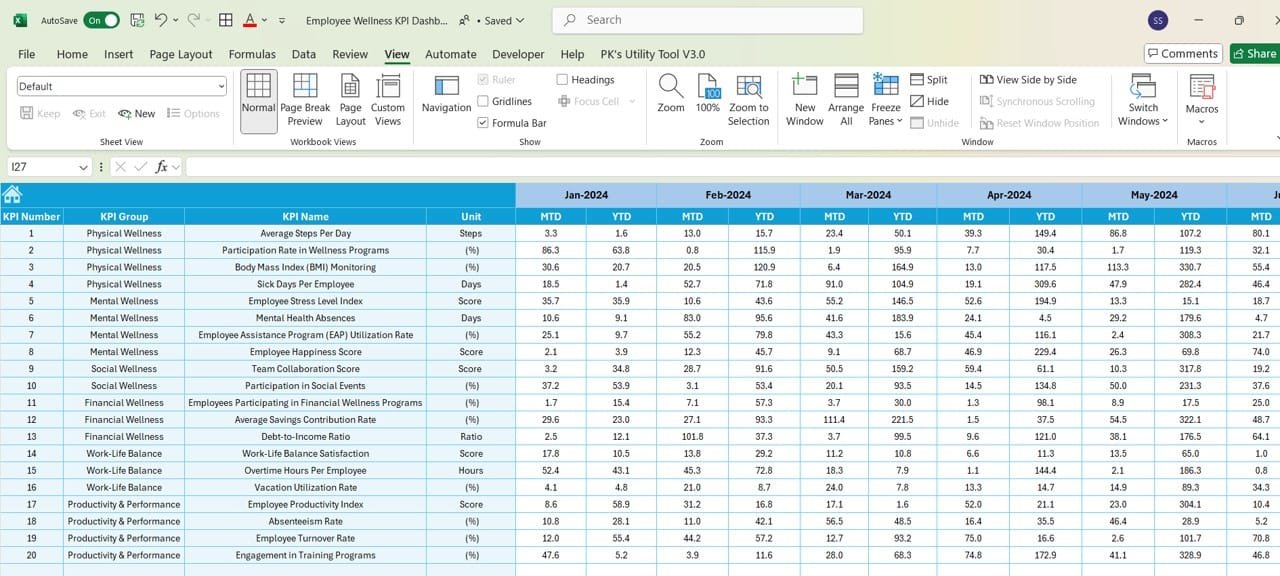Screen dimensions: 1280x576
Task: Click the Excel application logo icon
Action: [x=20, y=20]
